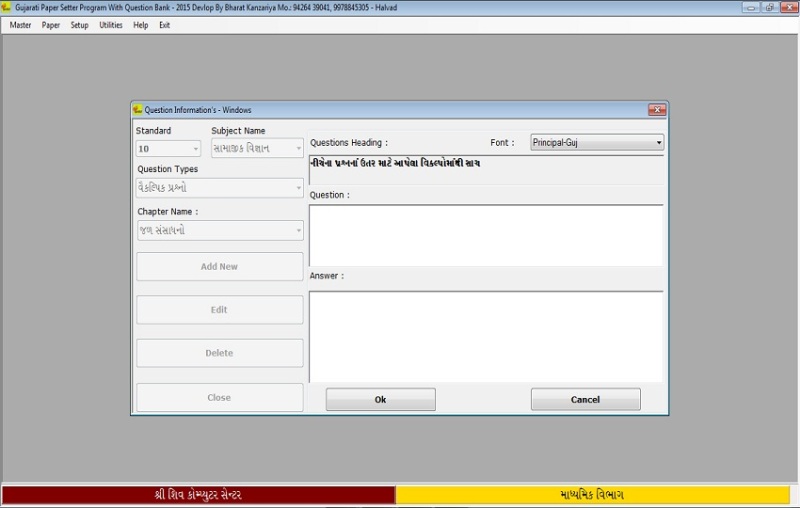
Task: Click the Cancel button
Action: click(x=585, y=399)
